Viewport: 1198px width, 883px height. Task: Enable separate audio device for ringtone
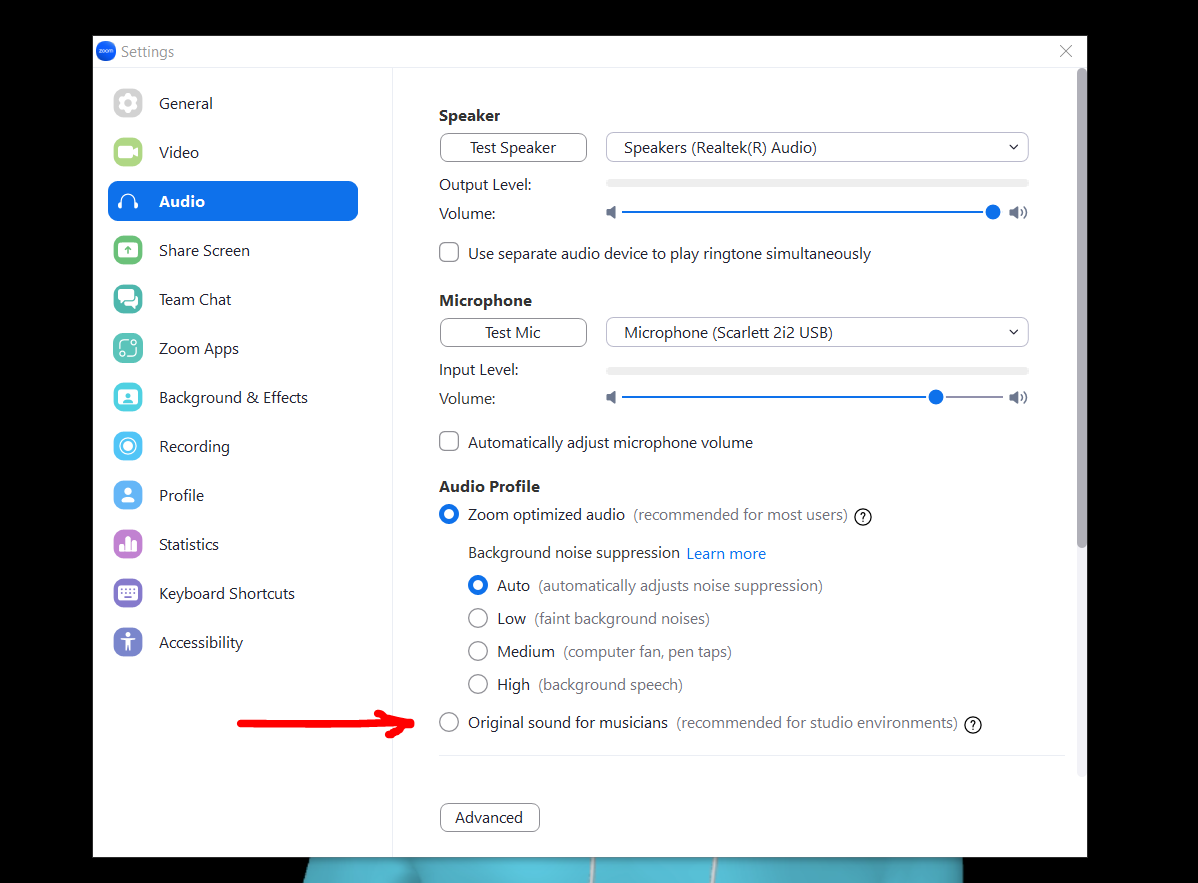(x=449, y=252)
